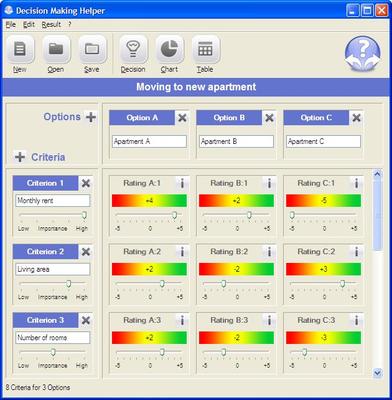Open info for Rating C:1
Image resolution: width=392 pixels, height=400 pixels.
pos(356,183)
